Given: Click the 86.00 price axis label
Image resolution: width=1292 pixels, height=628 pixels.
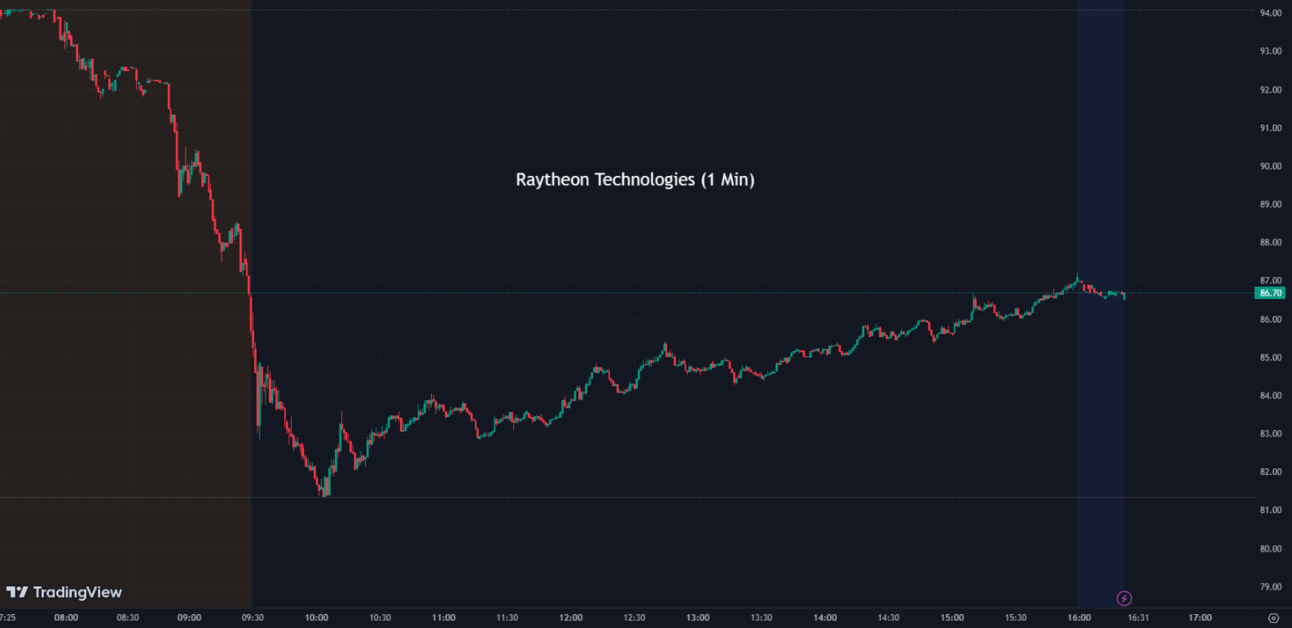Looking at the screenshot, I should point(1270,319).
